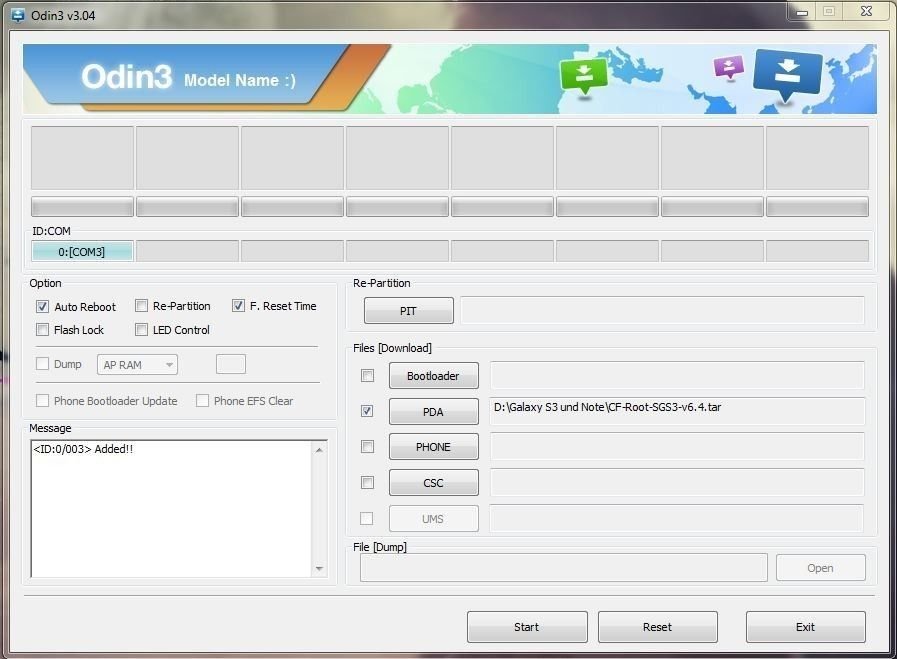Screen dimensions: 897x659
Task: Click the maximize button in title bar
Action: (829, 11)
